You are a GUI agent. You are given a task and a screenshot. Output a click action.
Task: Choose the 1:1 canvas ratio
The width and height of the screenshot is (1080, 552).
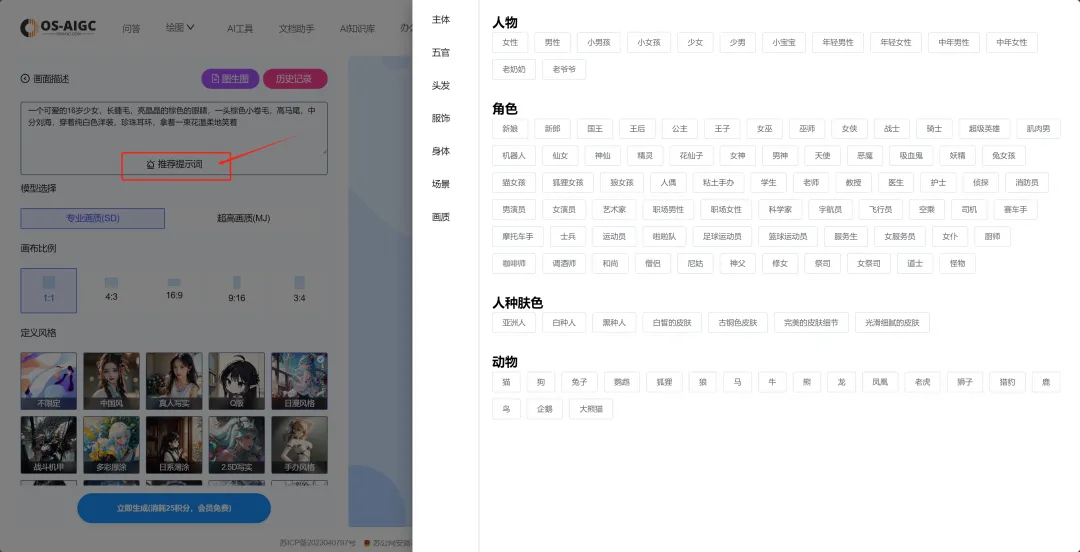pyautogui.click(x=49, y=290)
